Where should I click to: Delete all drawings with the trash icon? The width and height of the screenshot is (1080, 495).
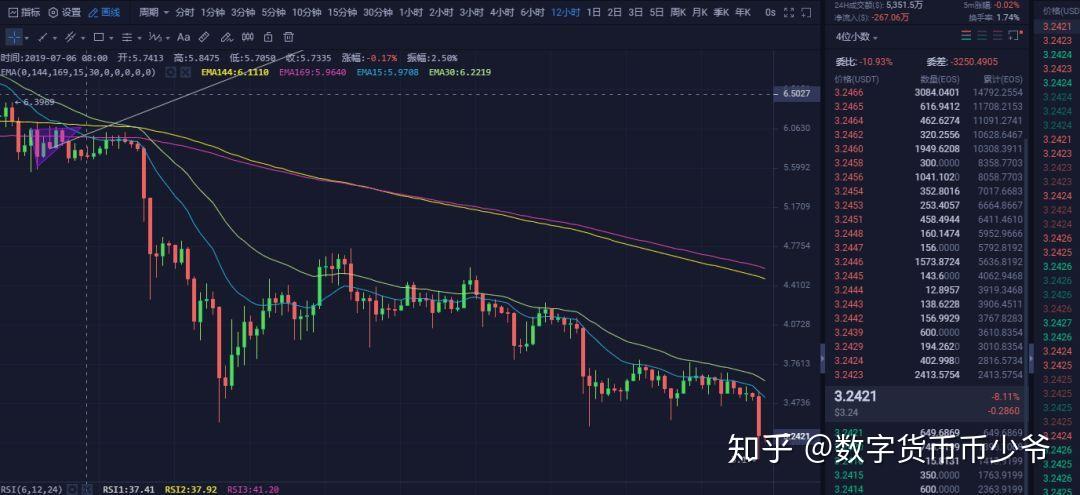[288, 37]
